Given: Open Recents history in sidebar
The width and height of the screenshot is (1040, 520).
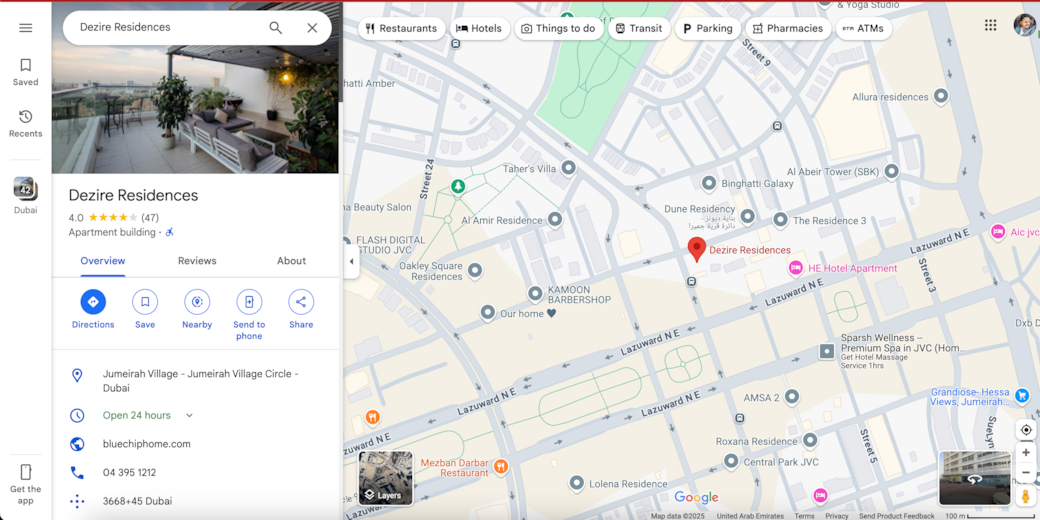Looking at the screenshot, I should [x=25, y=124].
